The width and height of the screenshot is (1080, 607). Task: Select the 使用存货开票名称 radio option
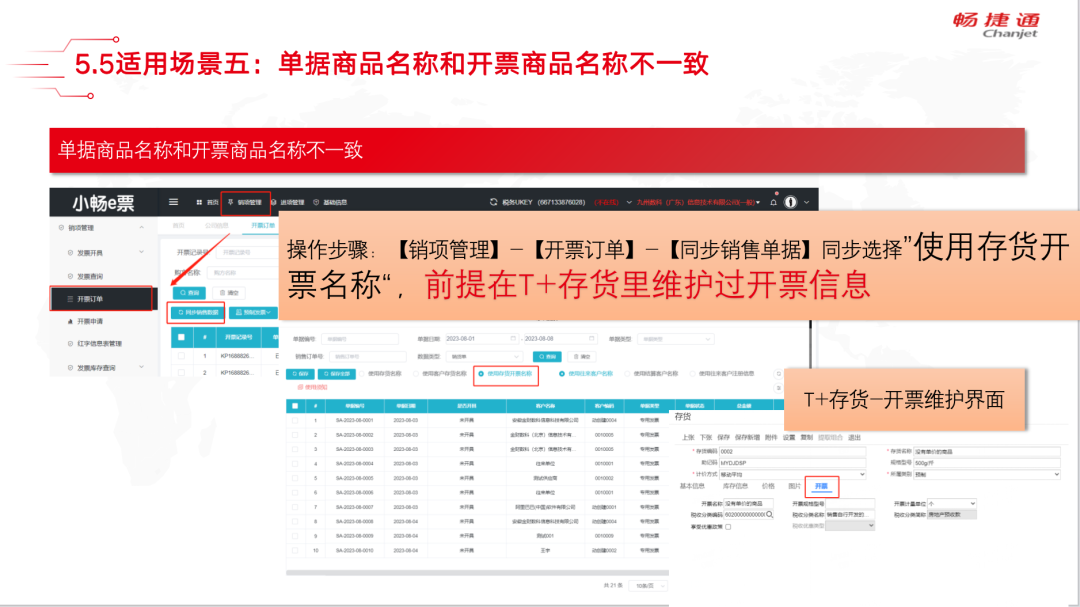[481, 373]
